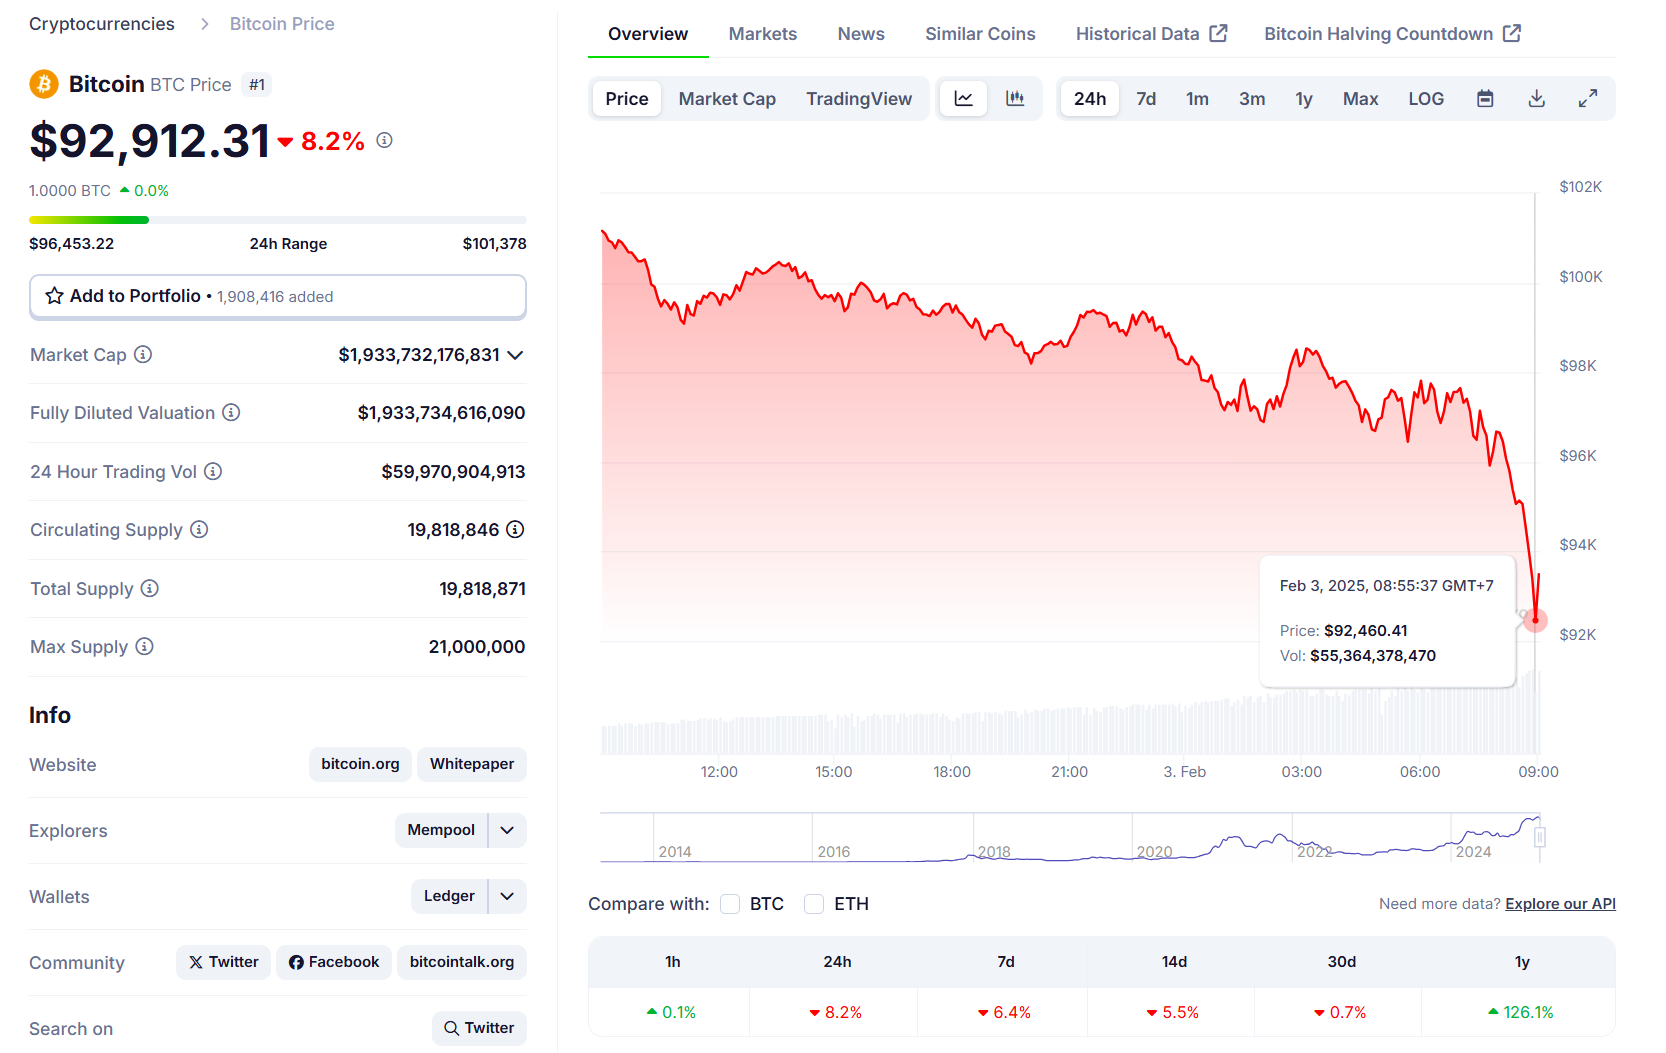Switch to candlestick chart icon
The image size is (1666, 1053).
tap(1015, 99)
